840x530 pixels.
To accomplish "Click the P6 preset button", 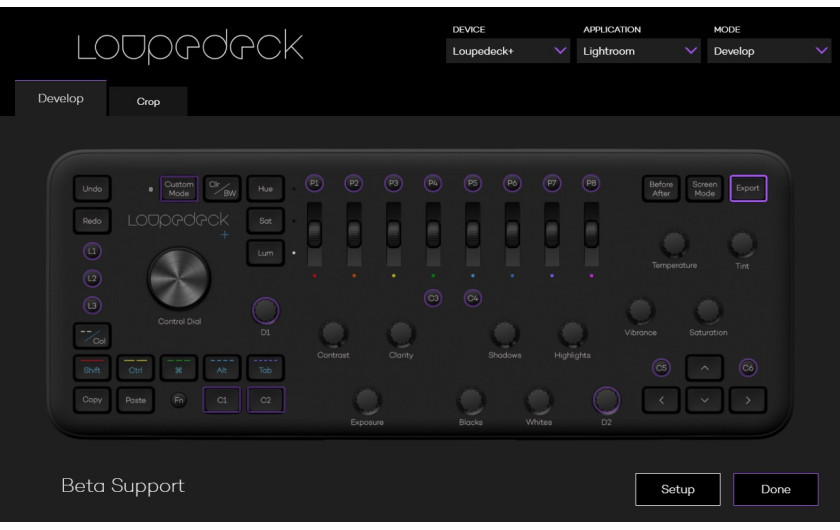I will point(512,183).
